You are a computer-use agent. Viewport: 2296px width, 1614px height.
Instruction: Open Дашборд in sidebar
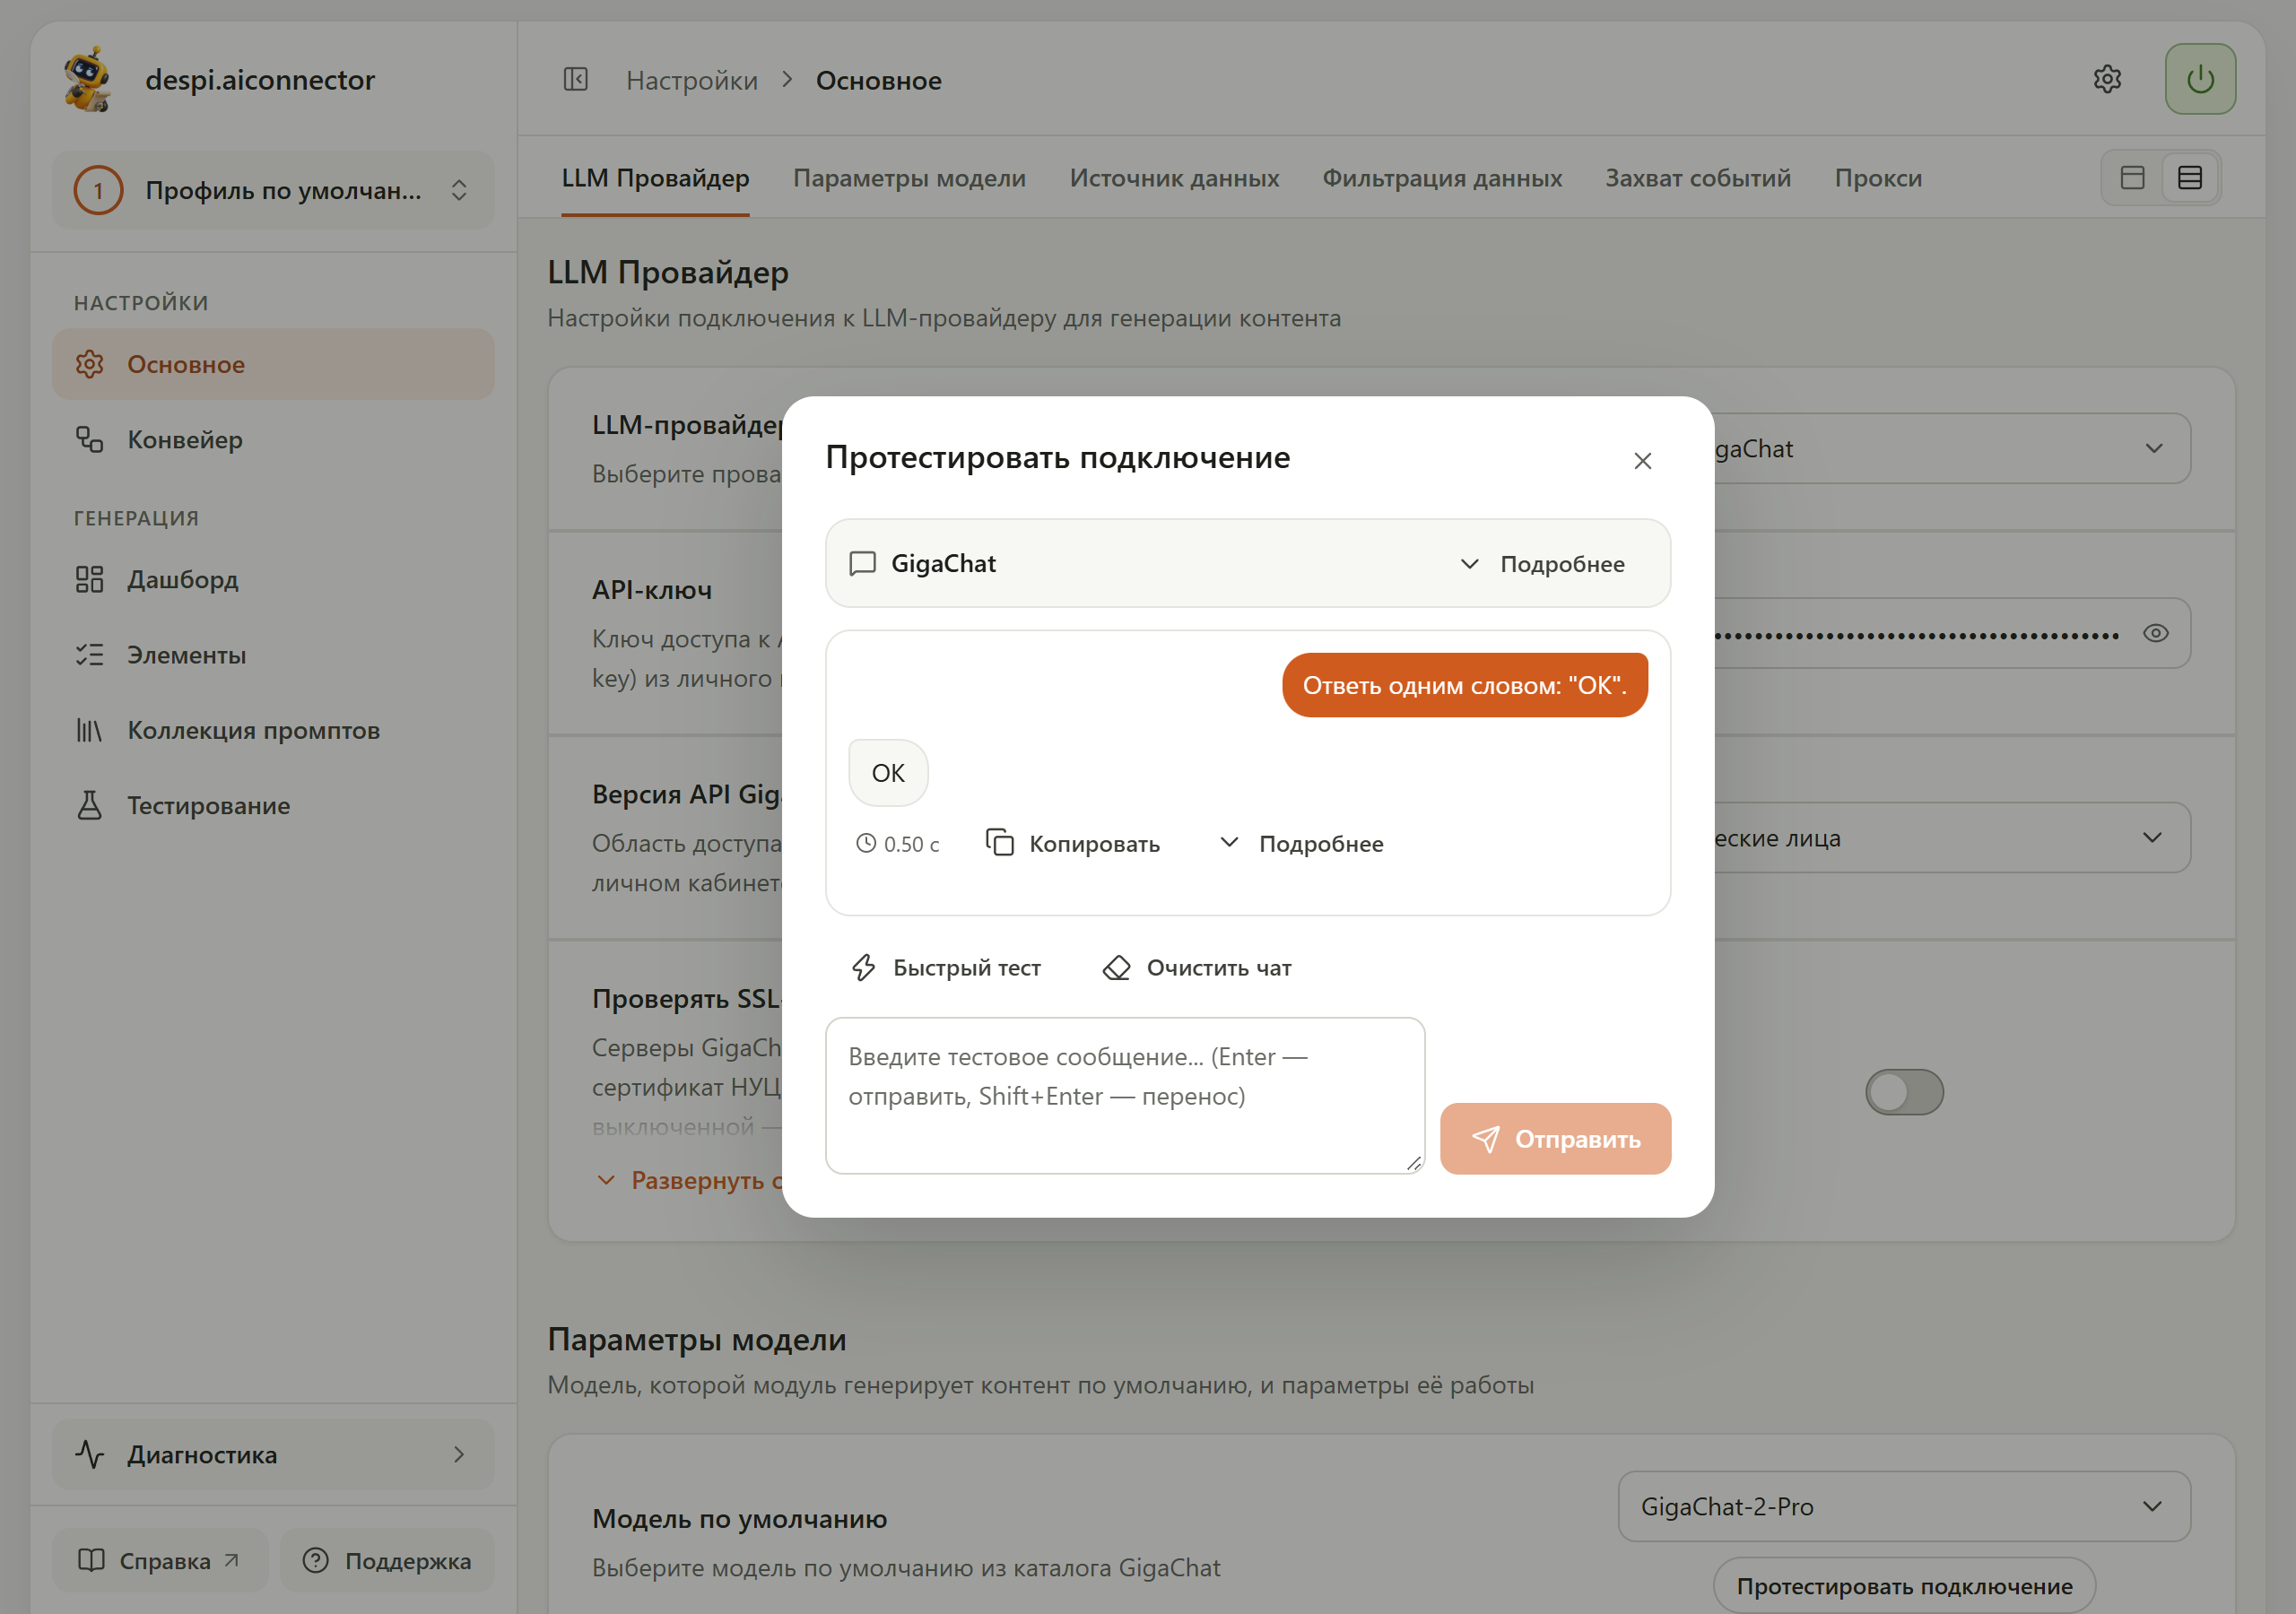coord(273,580)
